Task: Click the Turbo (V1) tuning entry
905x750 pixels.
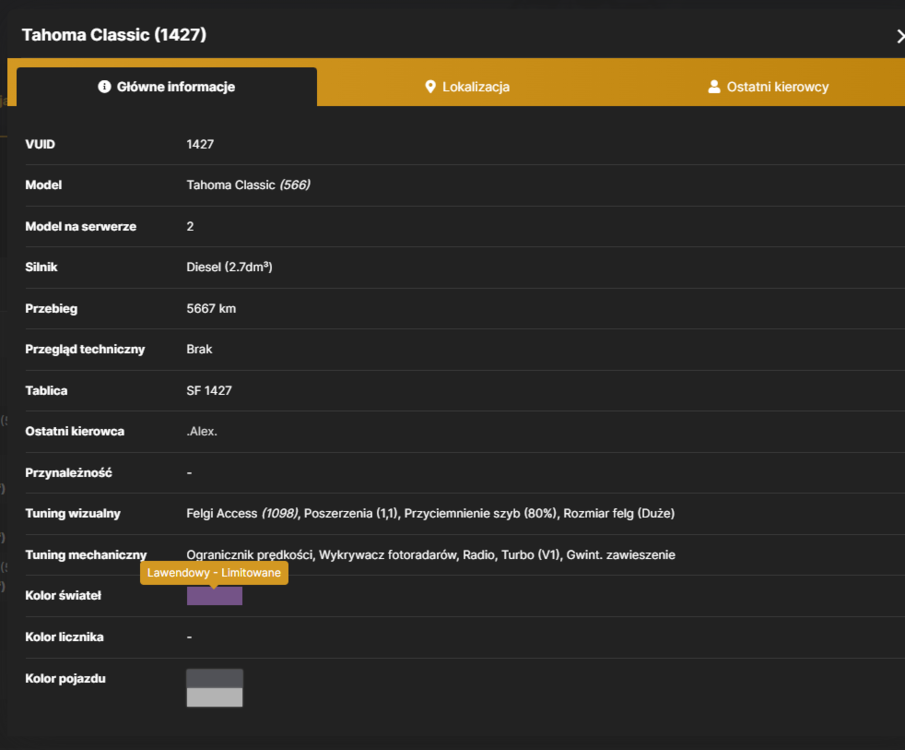Action: tap(531, 555)
